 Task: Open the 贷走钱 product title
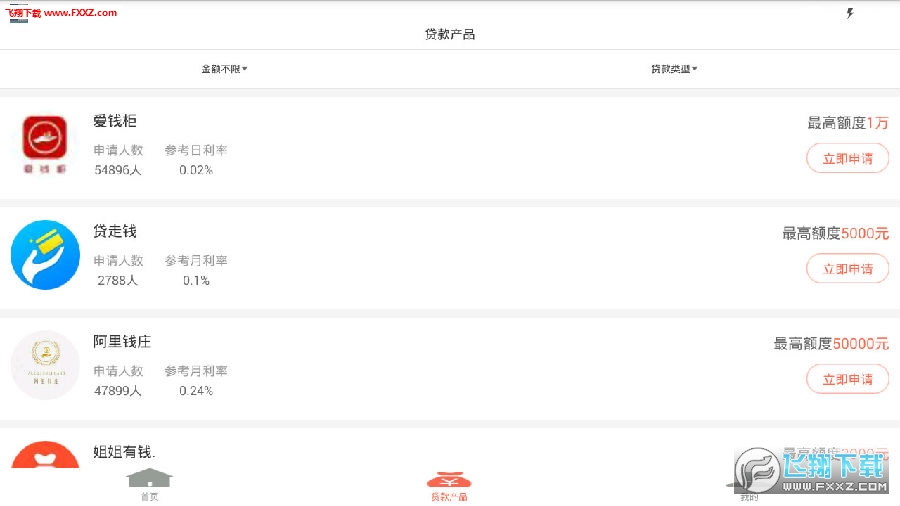coord(115,231)
